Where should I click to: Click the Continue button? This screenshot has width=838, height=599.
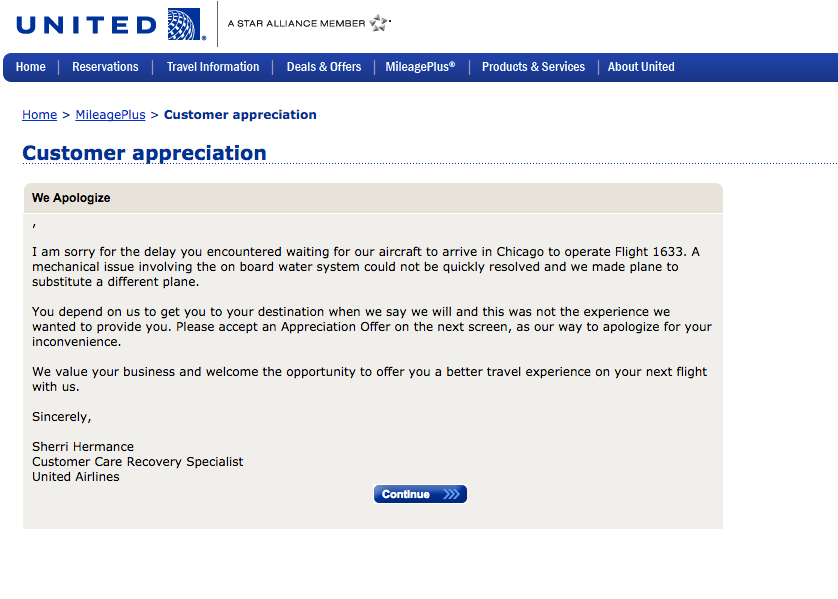click(x=420, y=494)
